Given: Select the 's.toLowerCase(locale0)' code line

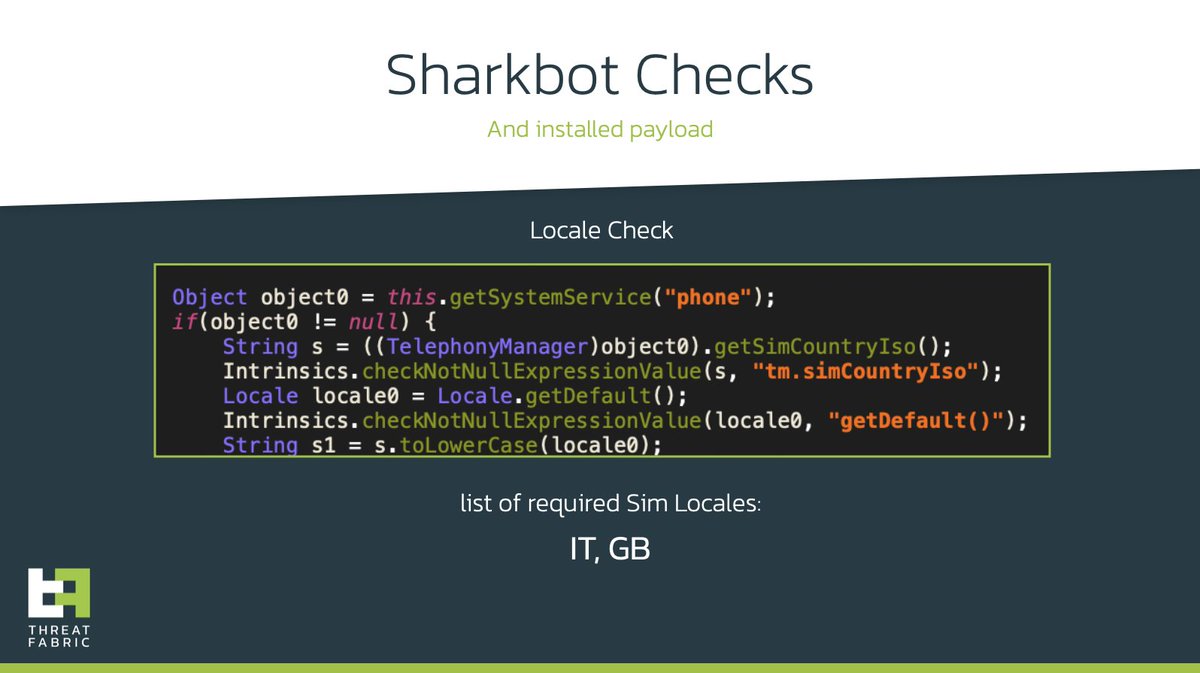Looking at the screenshot, I should [x=442, y=445].
